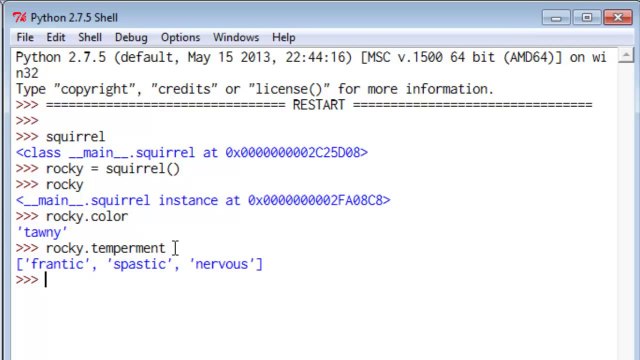Open the Options menu
This screenshot has height=360, width=640.
click(180, 38)
